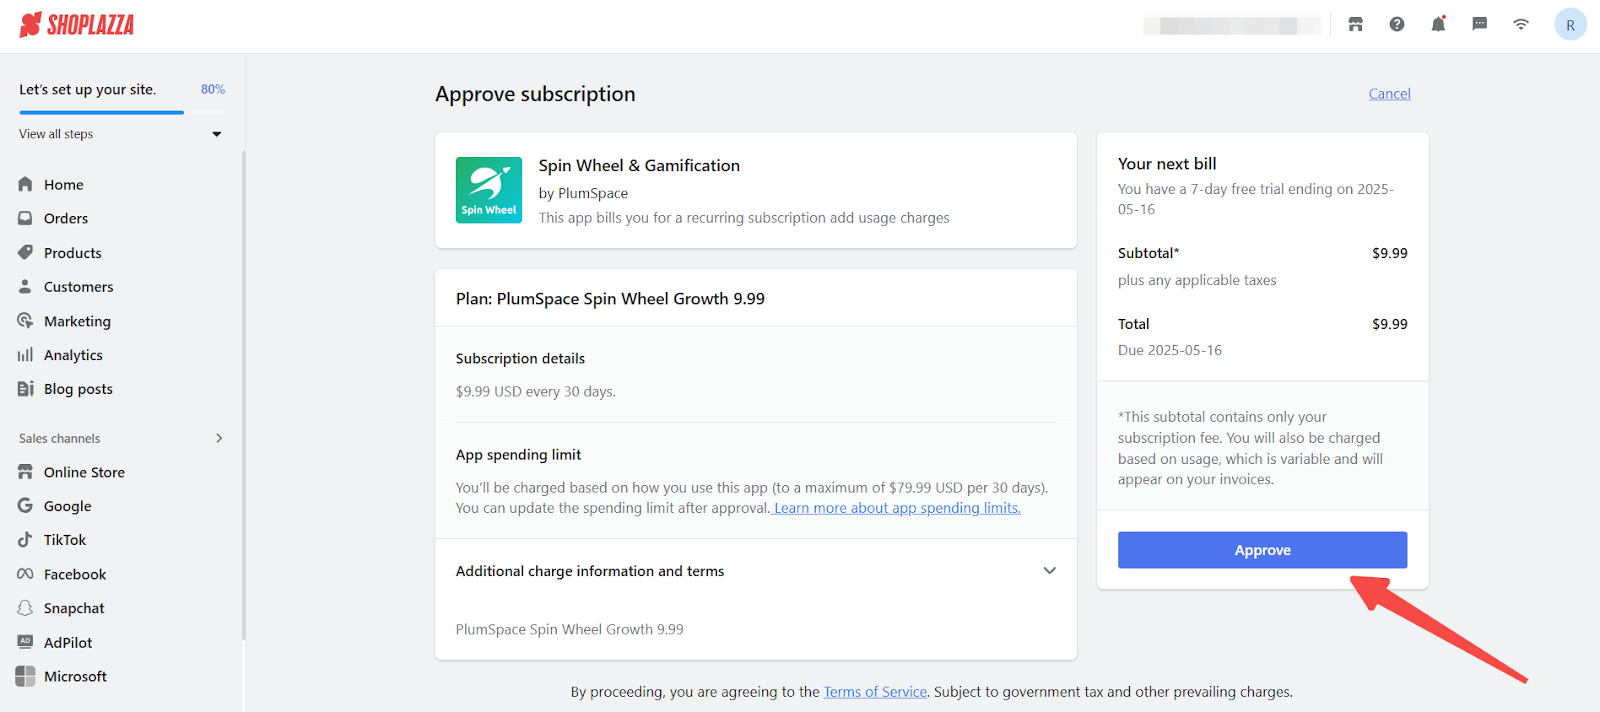The image size is (1600, 712).
Task: Click the Wi-Fi signal icon in the top bar
Action: [x=1521, y=25]
